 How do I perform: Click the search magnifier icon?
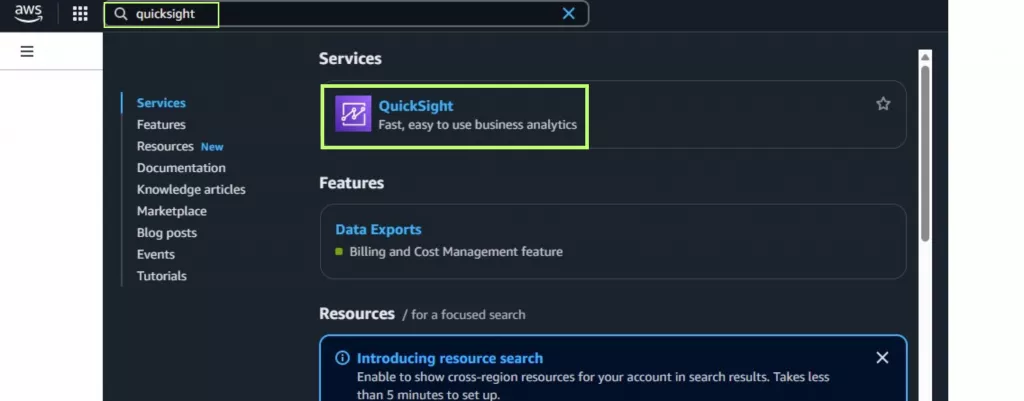pos(121,14)
